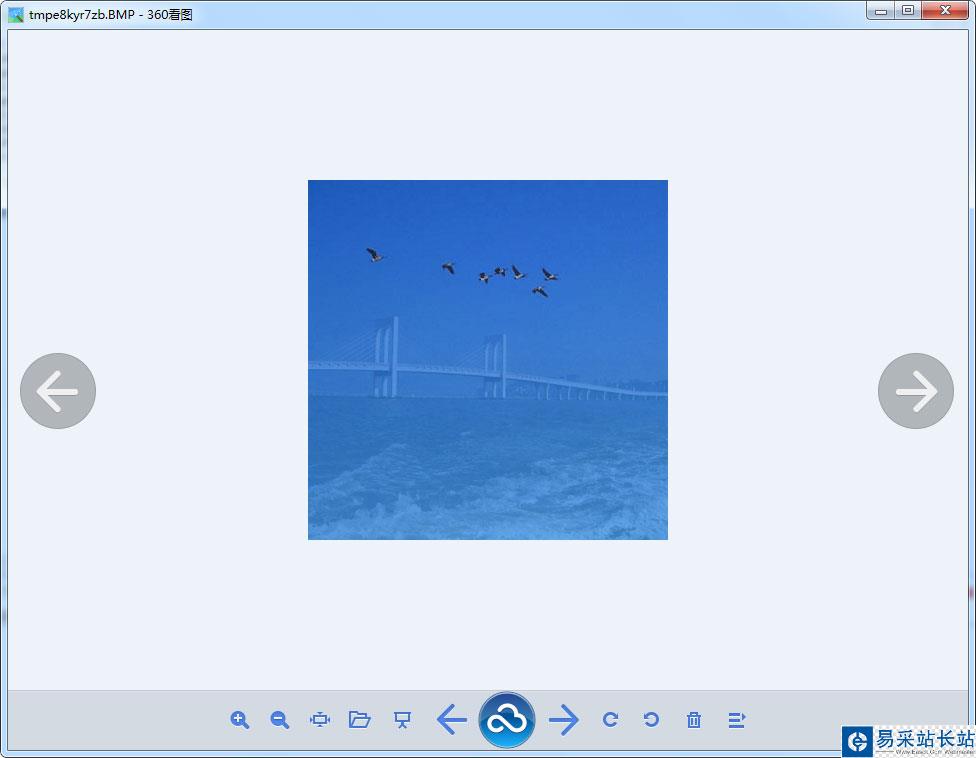
Task: Go to next image using toolbar right arrow
Action: click(564, 720)
